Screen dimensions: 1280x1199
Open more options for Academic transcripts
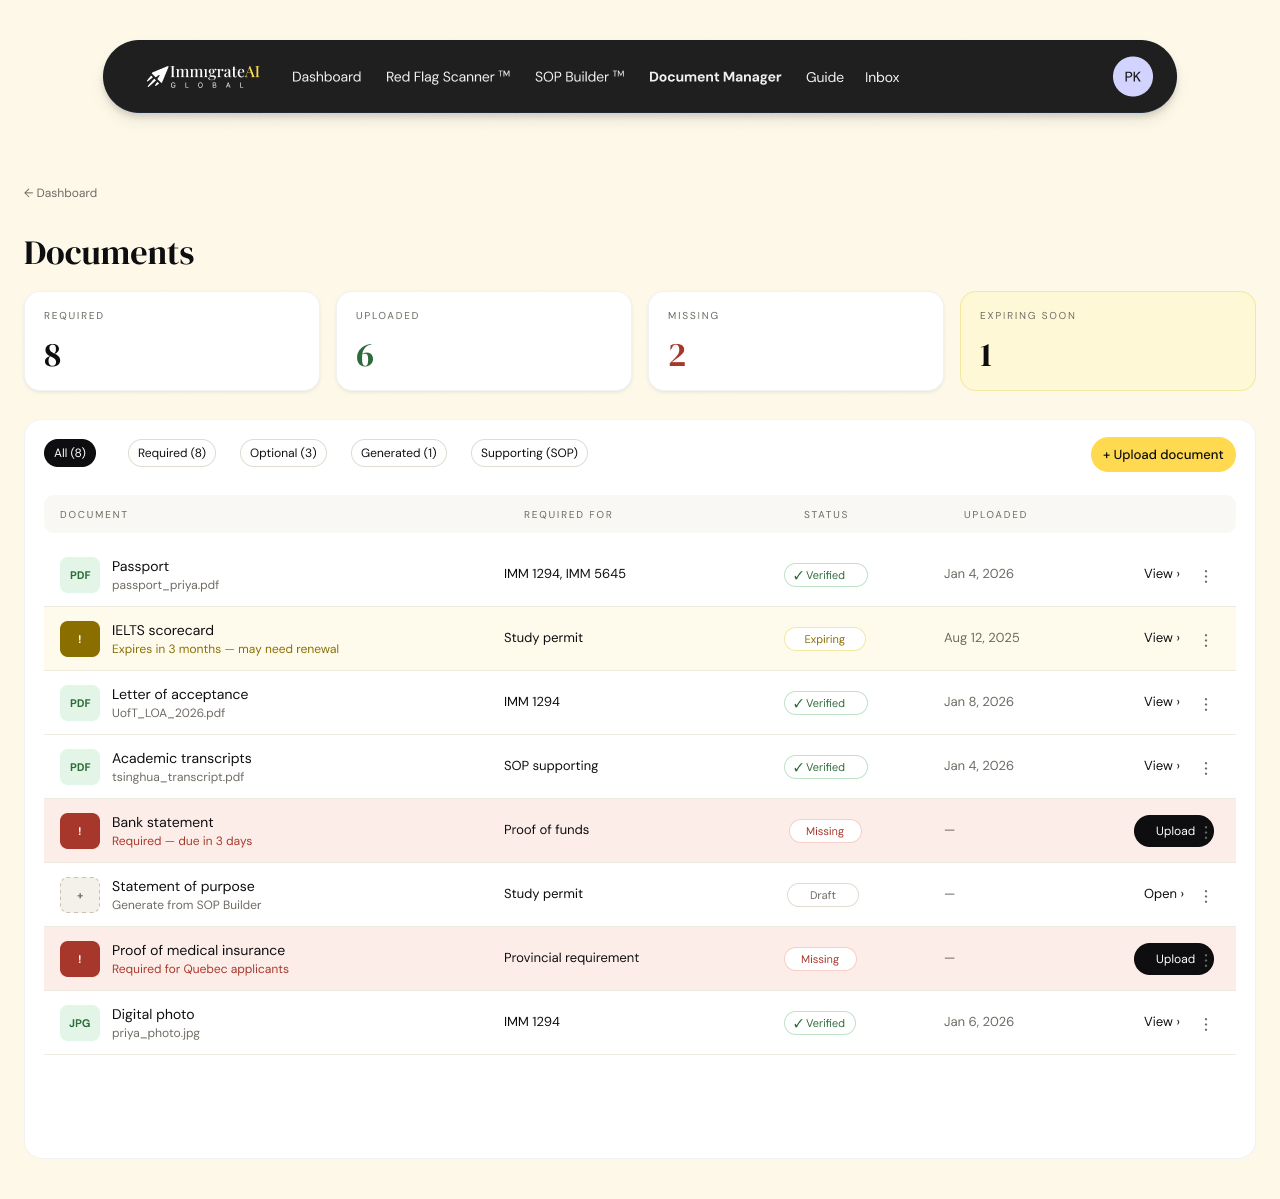pos(1206,768)
